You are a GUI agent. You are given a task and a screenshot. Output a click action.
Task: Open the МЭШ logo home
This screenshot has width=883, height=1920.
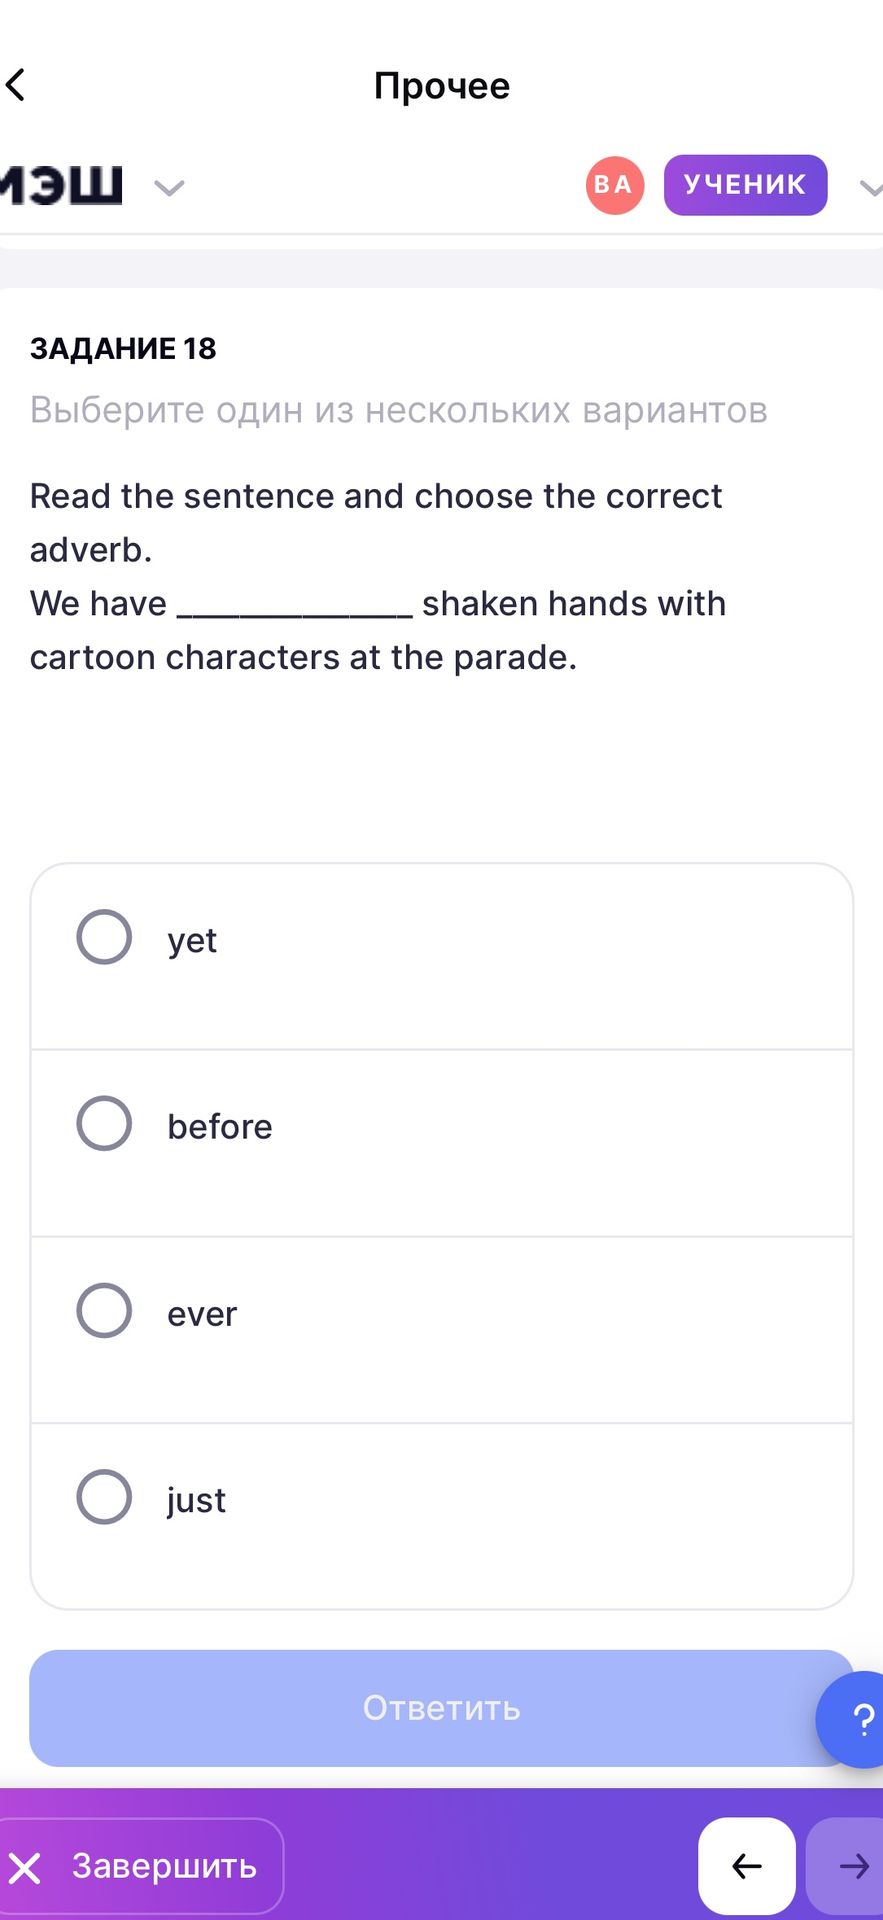point(62,185)
